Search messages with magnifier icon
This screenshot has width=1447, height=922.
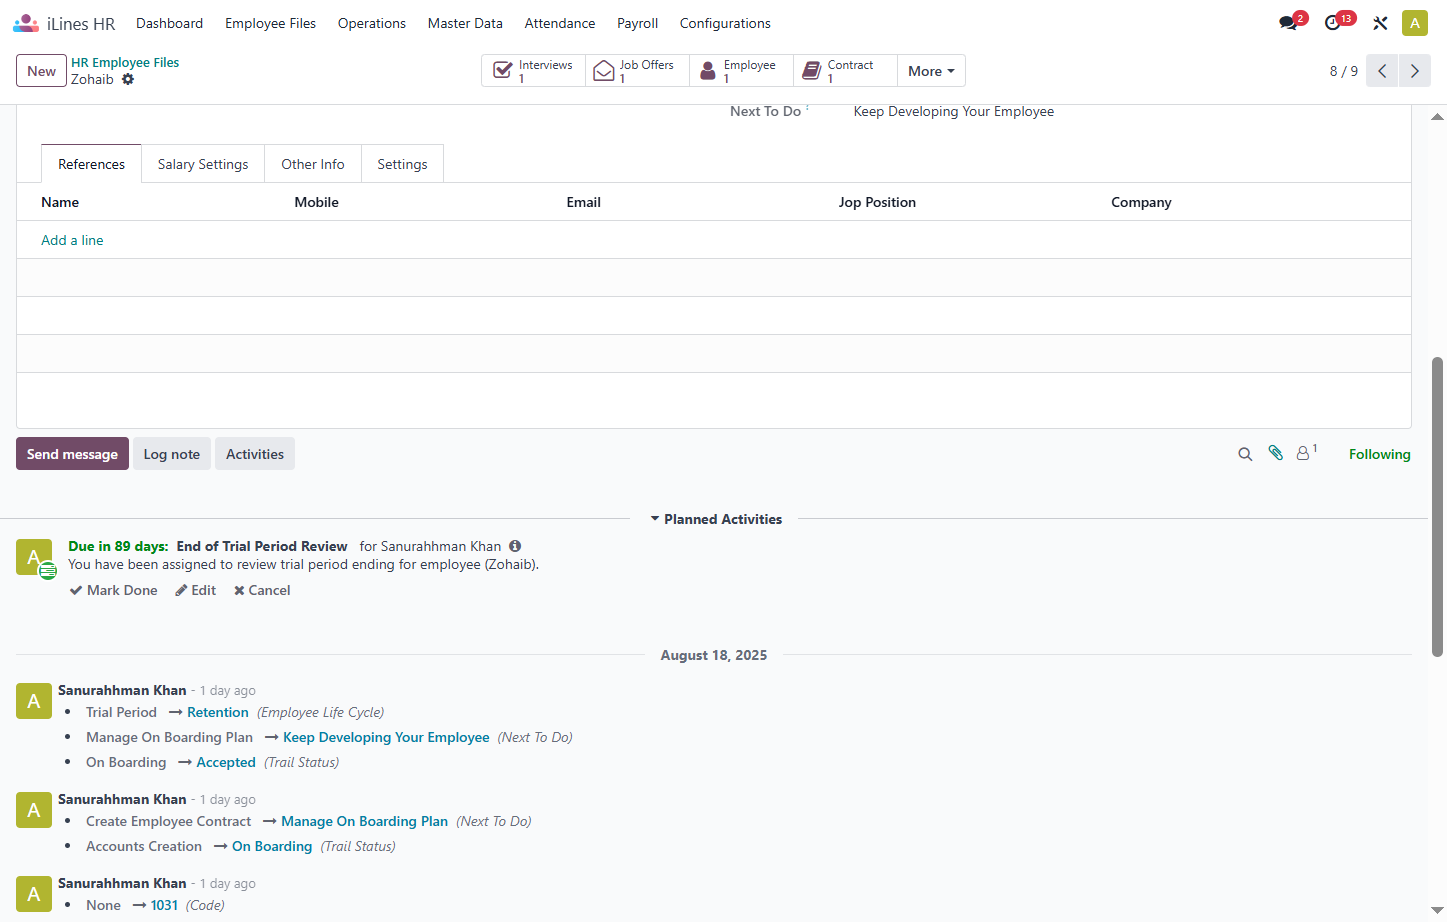click(1245, 454)
